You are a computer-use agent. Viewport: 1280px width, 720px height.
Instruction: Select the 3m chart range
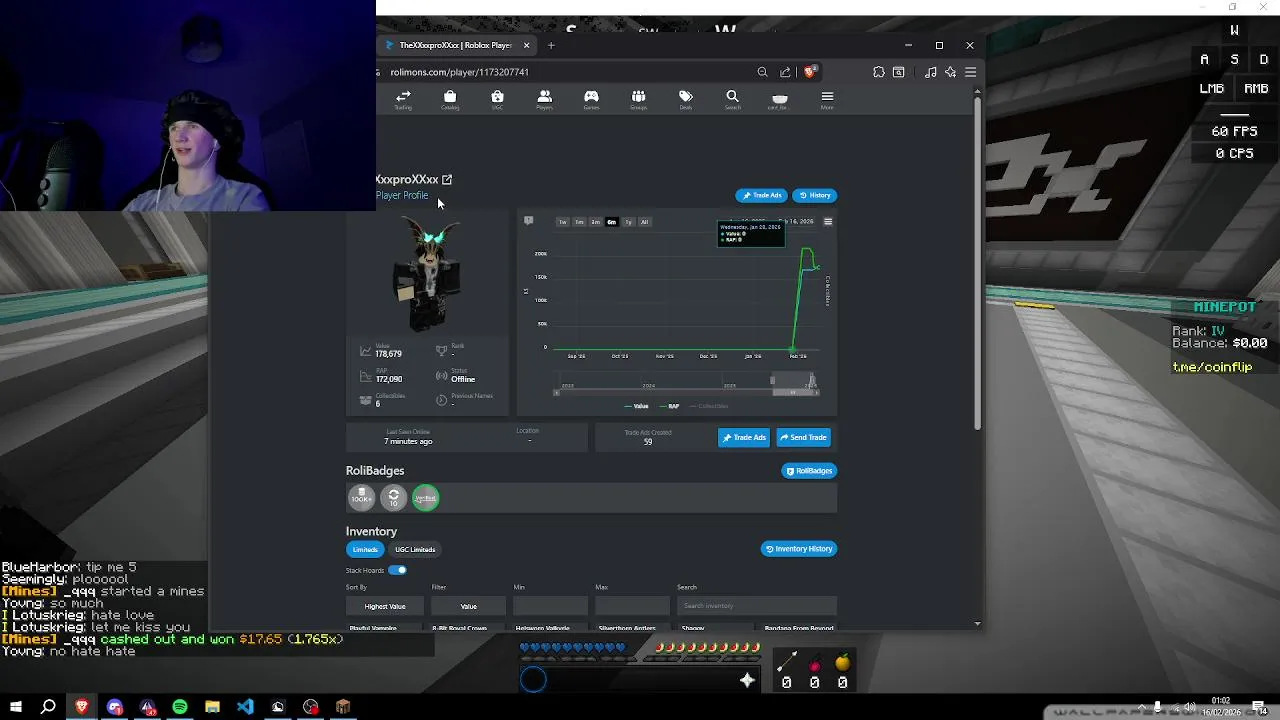point(595,222)
